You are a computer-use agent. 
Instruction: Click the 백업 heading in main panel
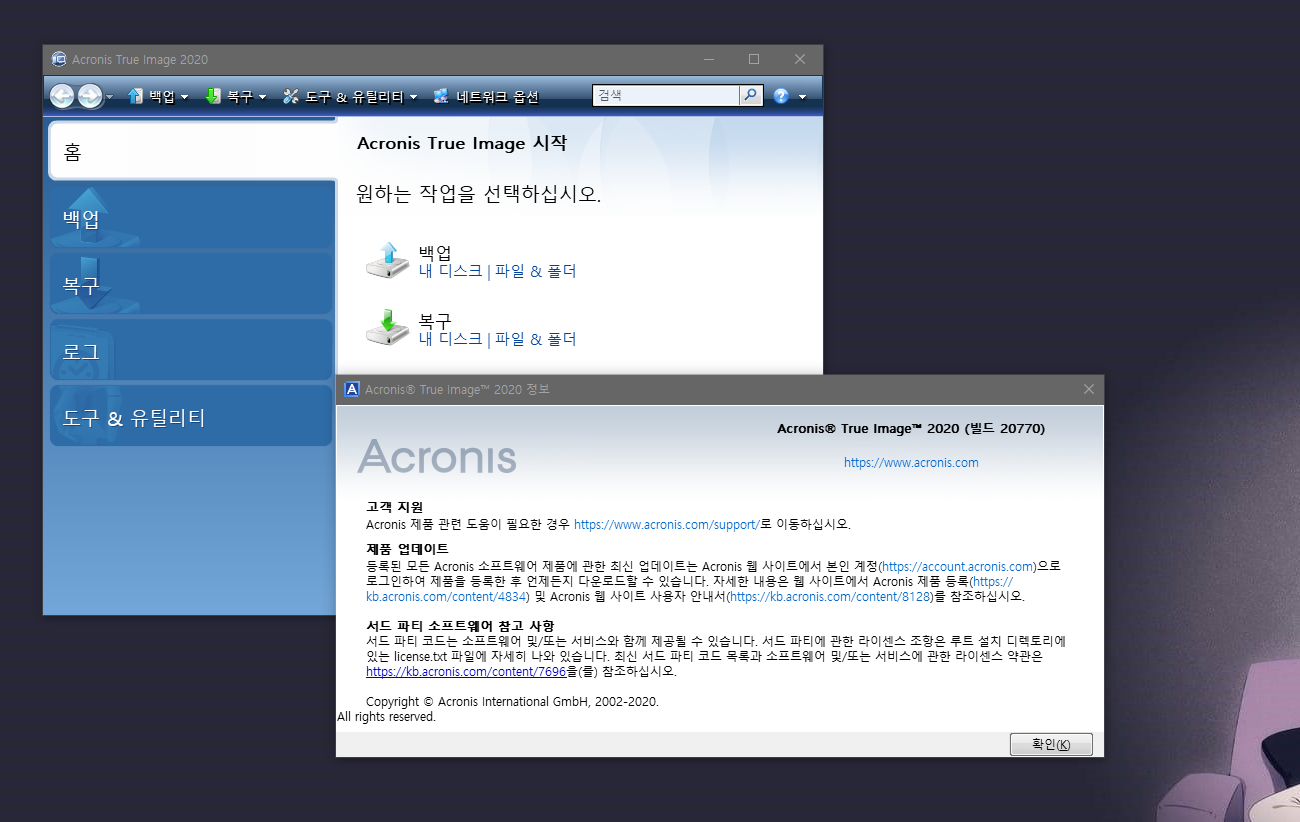point(435,252)
